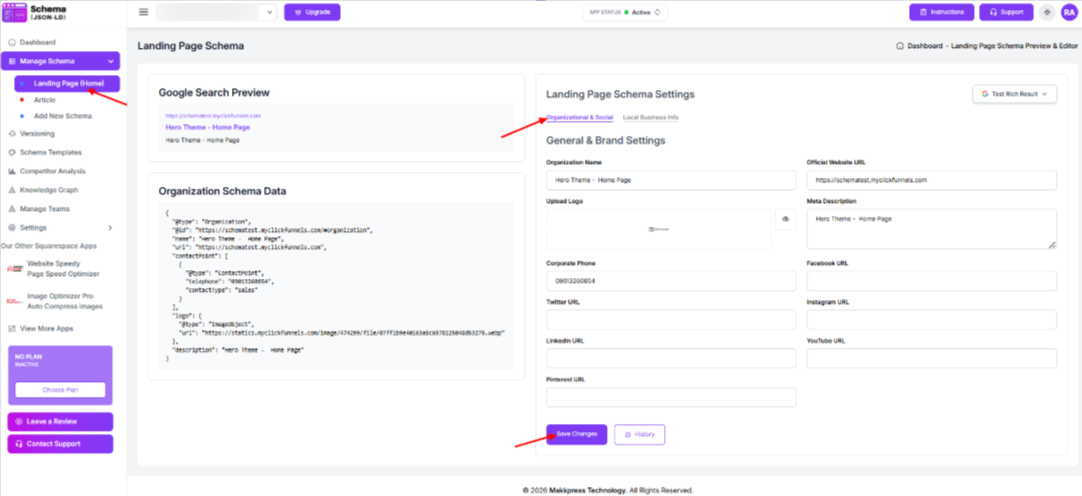Expand the Test Rich Result dropdown
Screen dimensions: 1082x496
[x=1014, y=93]
